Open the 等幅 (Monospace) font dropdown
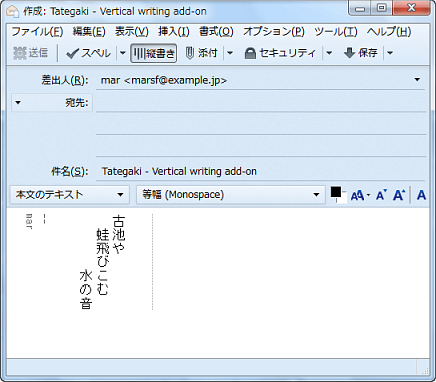Viewport: 436px width, 382px height. [231, 195]
